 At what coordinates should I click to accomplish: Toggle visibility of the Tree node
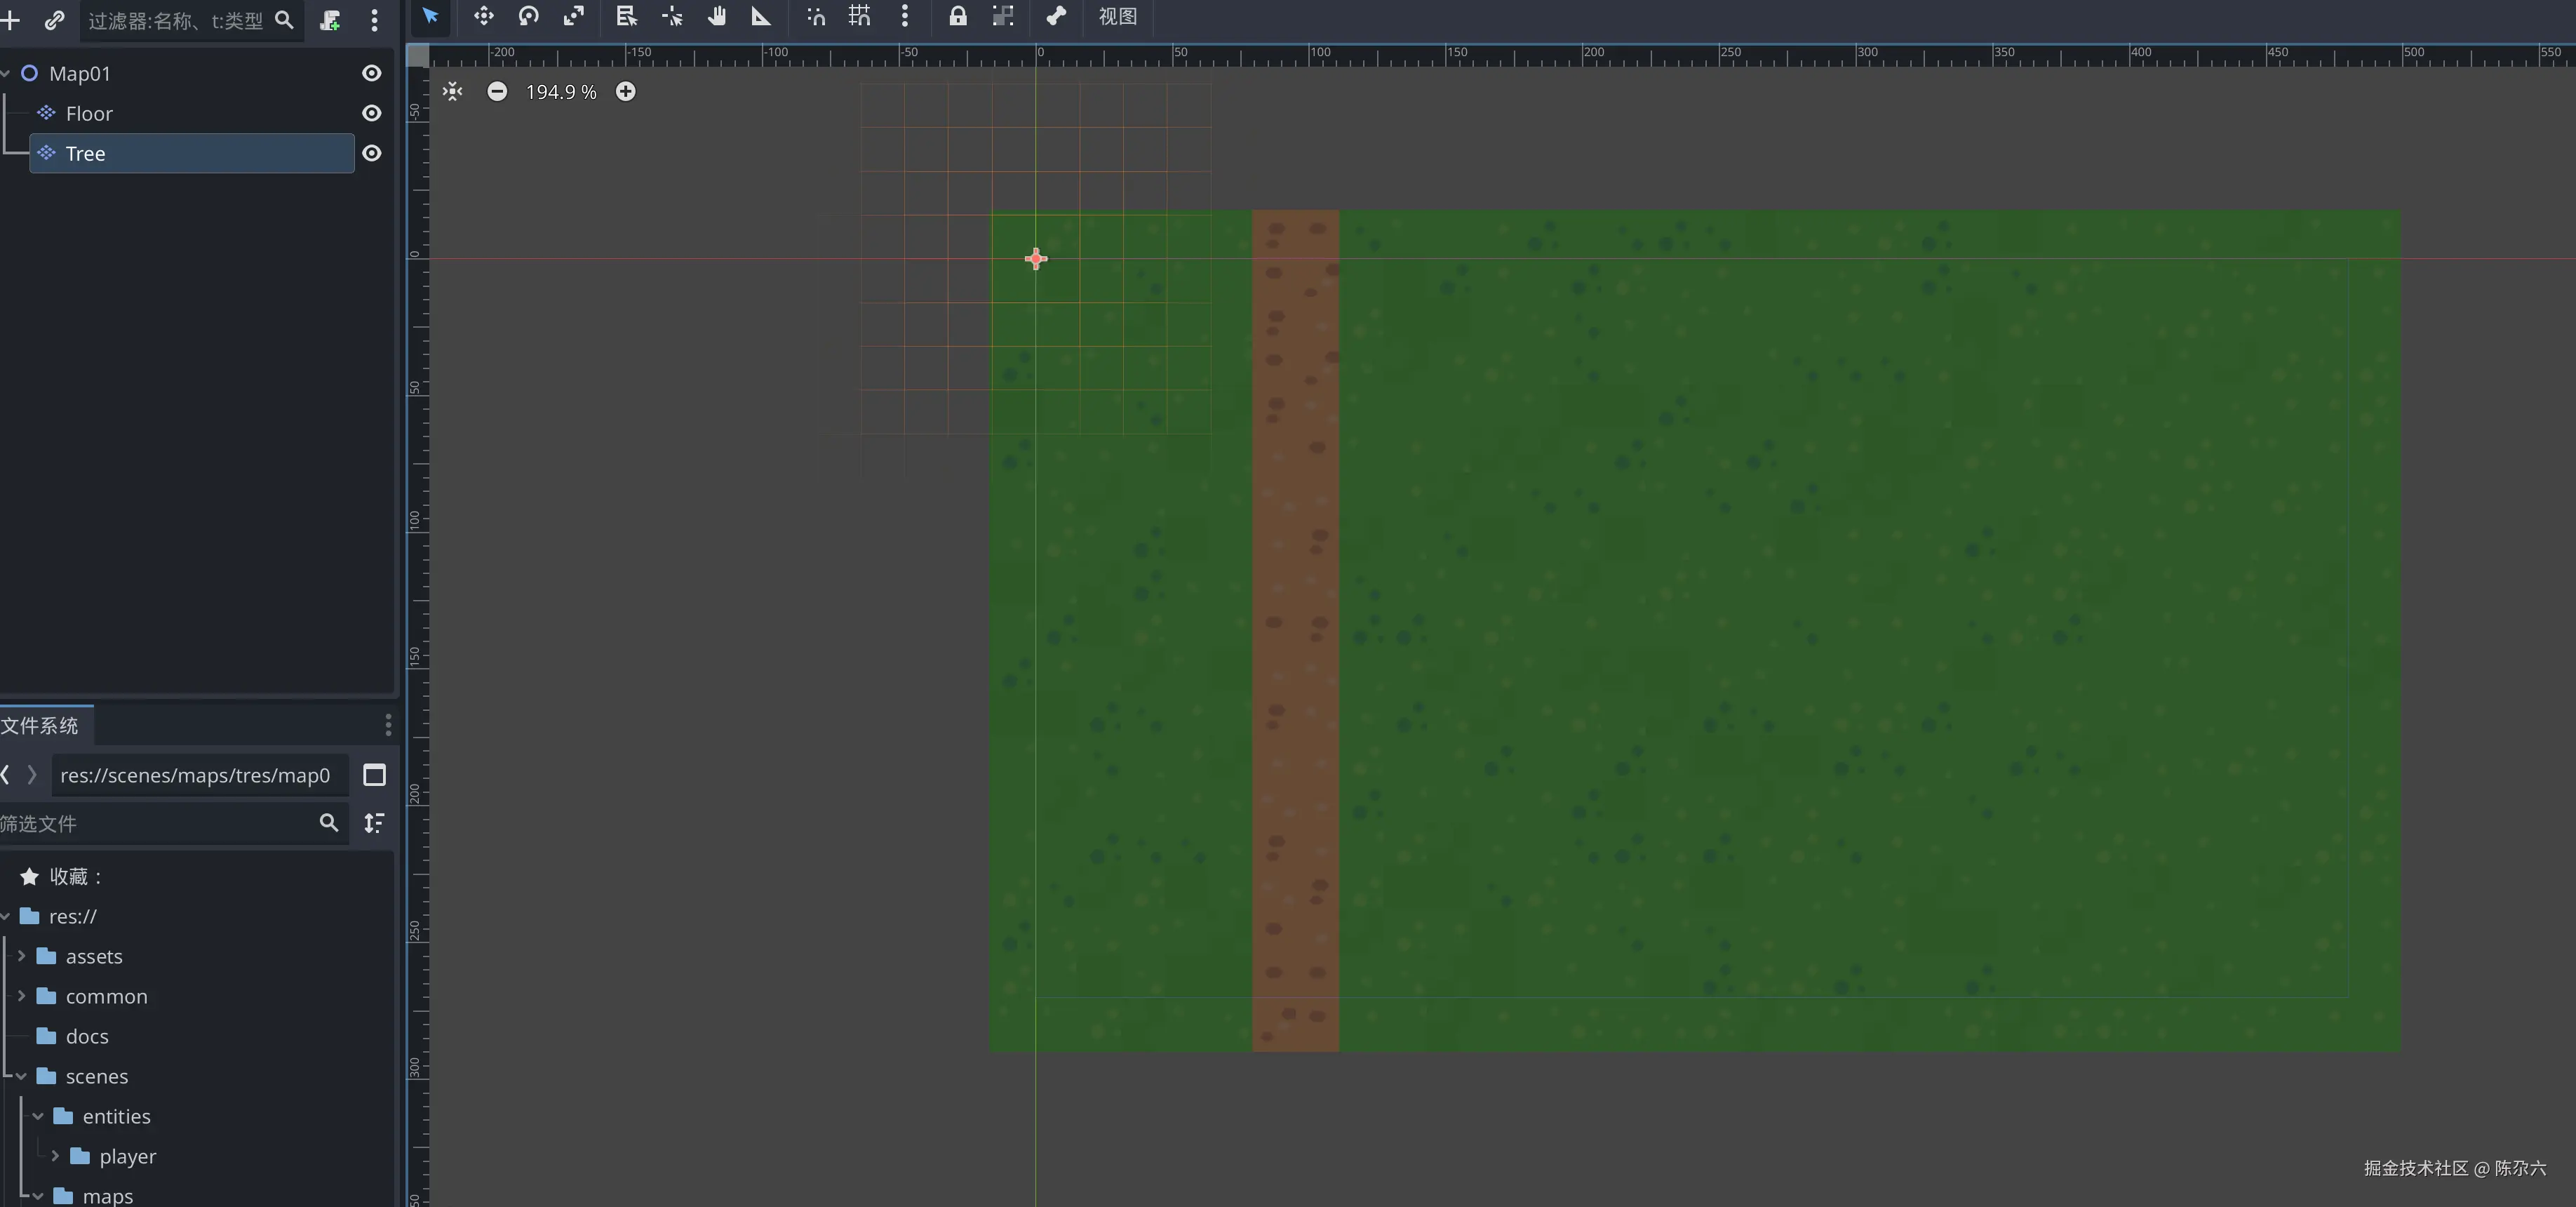371,154
